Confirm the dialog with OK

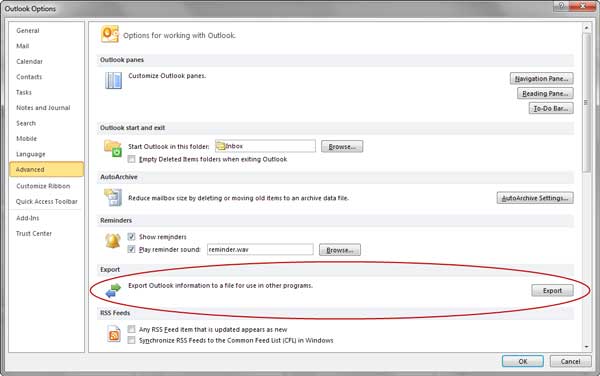pos(523,361)
